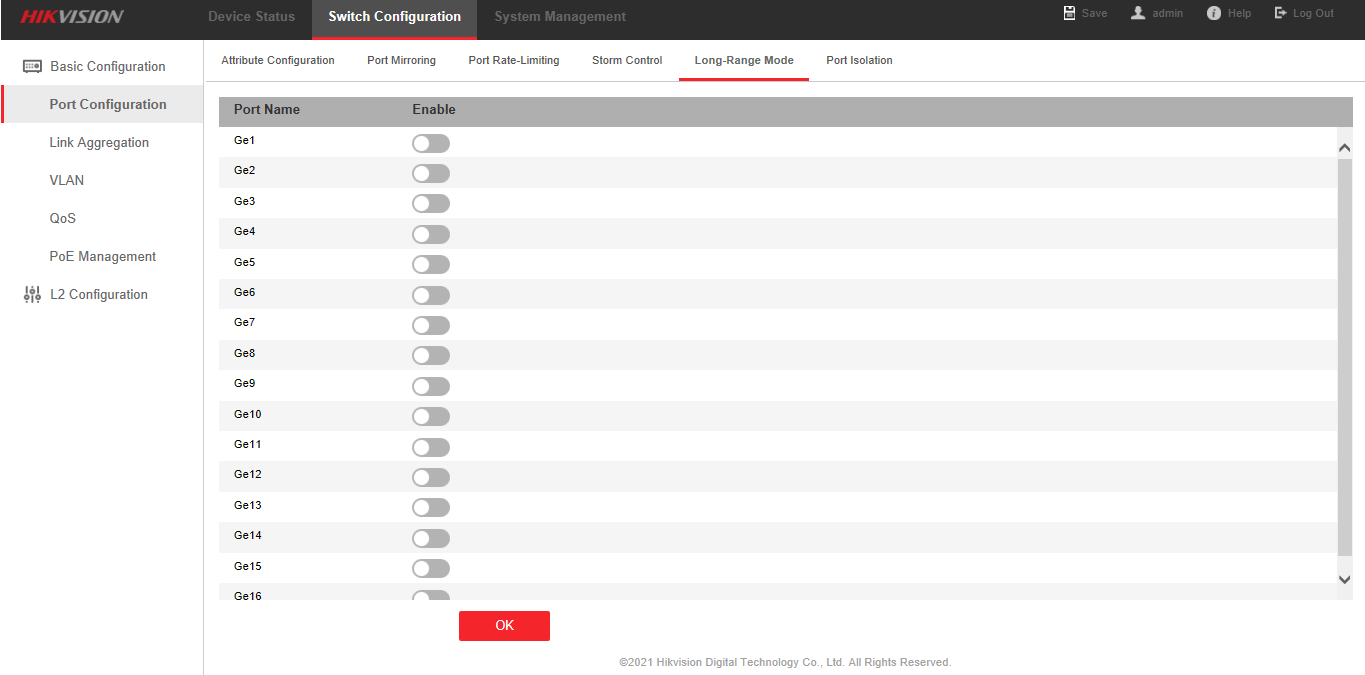Click the Log Out arrow icon
Image resolution: width=1365 pixels, height=675 pixels.
coord(1280,13)
